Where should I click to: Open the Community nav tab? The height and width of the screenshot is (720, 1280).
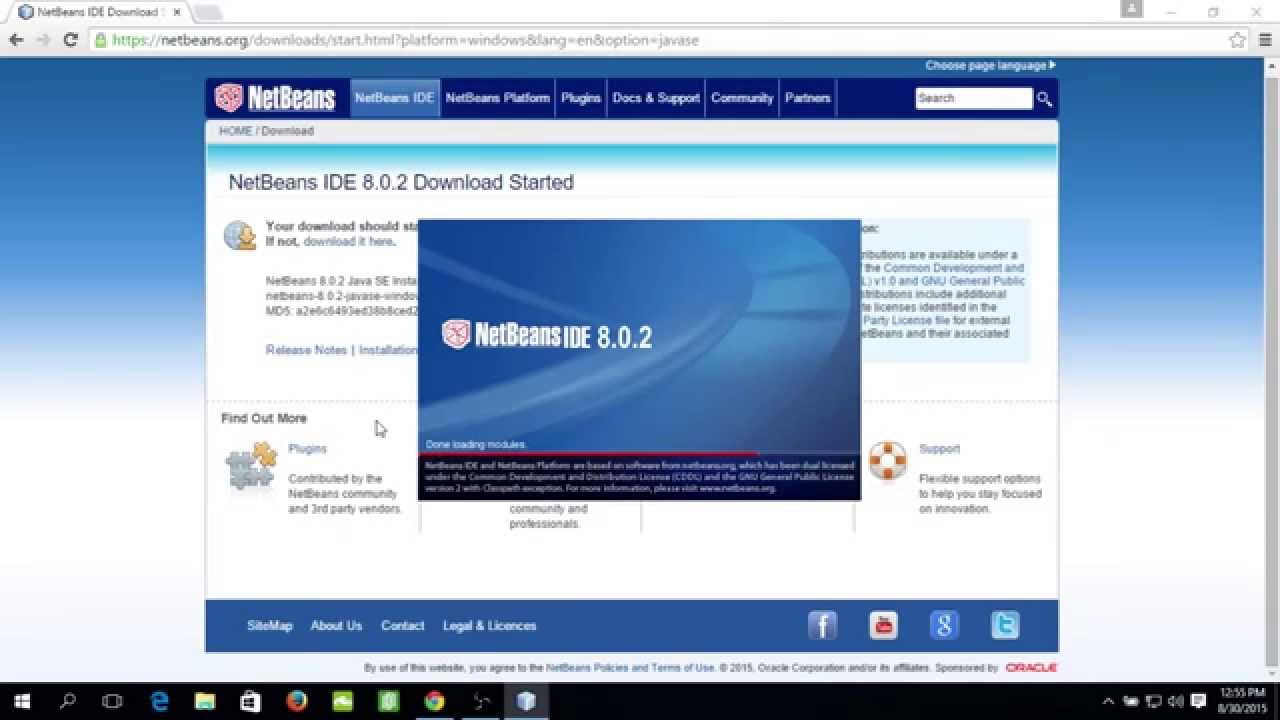point(742,98)
